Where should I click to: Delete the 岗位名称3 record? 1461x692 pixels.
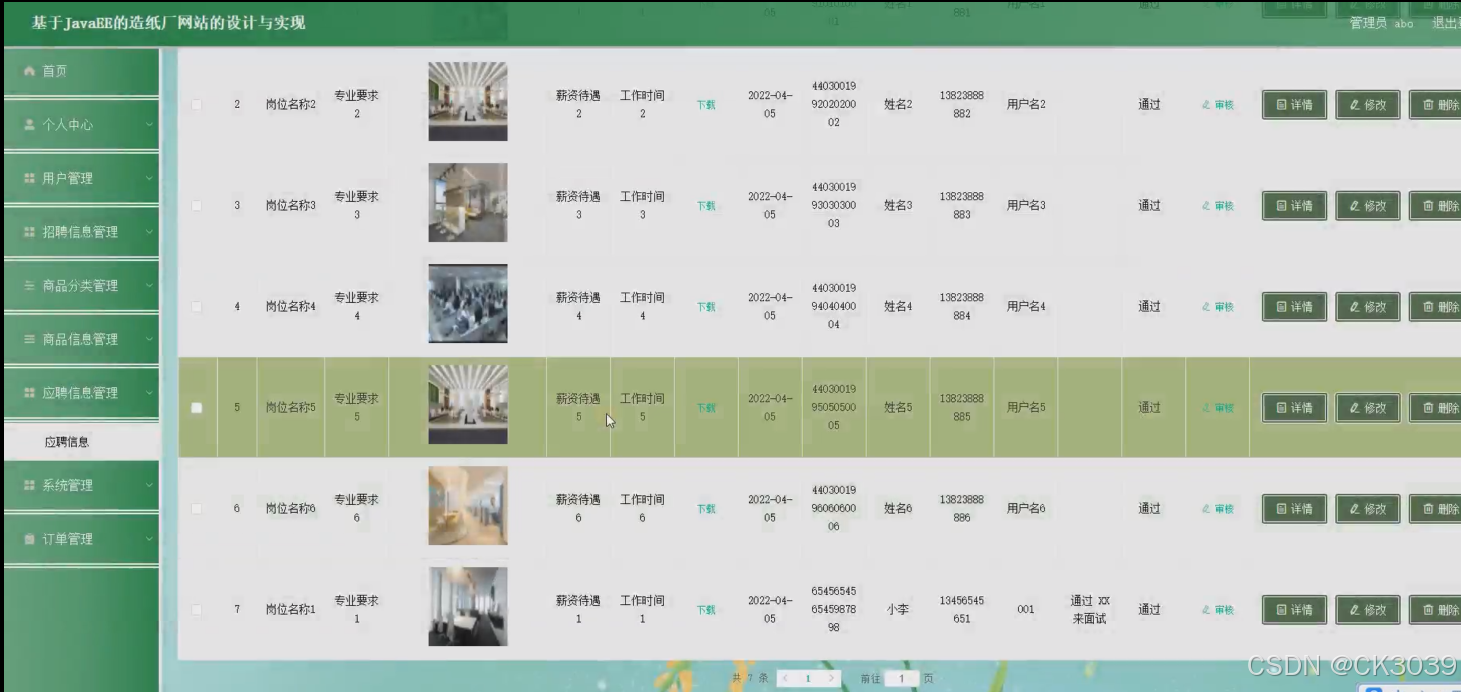click(1436, 206)
